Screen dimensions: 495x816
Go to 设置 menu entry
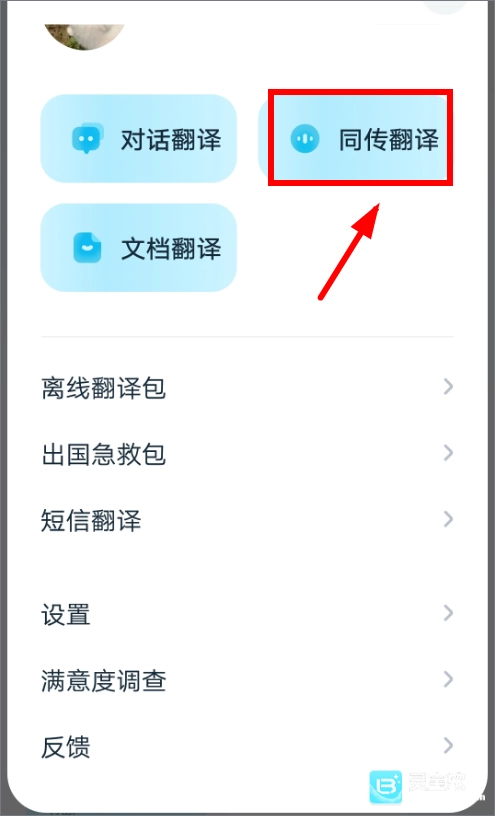pyautogui.click(x=247, y=614)
